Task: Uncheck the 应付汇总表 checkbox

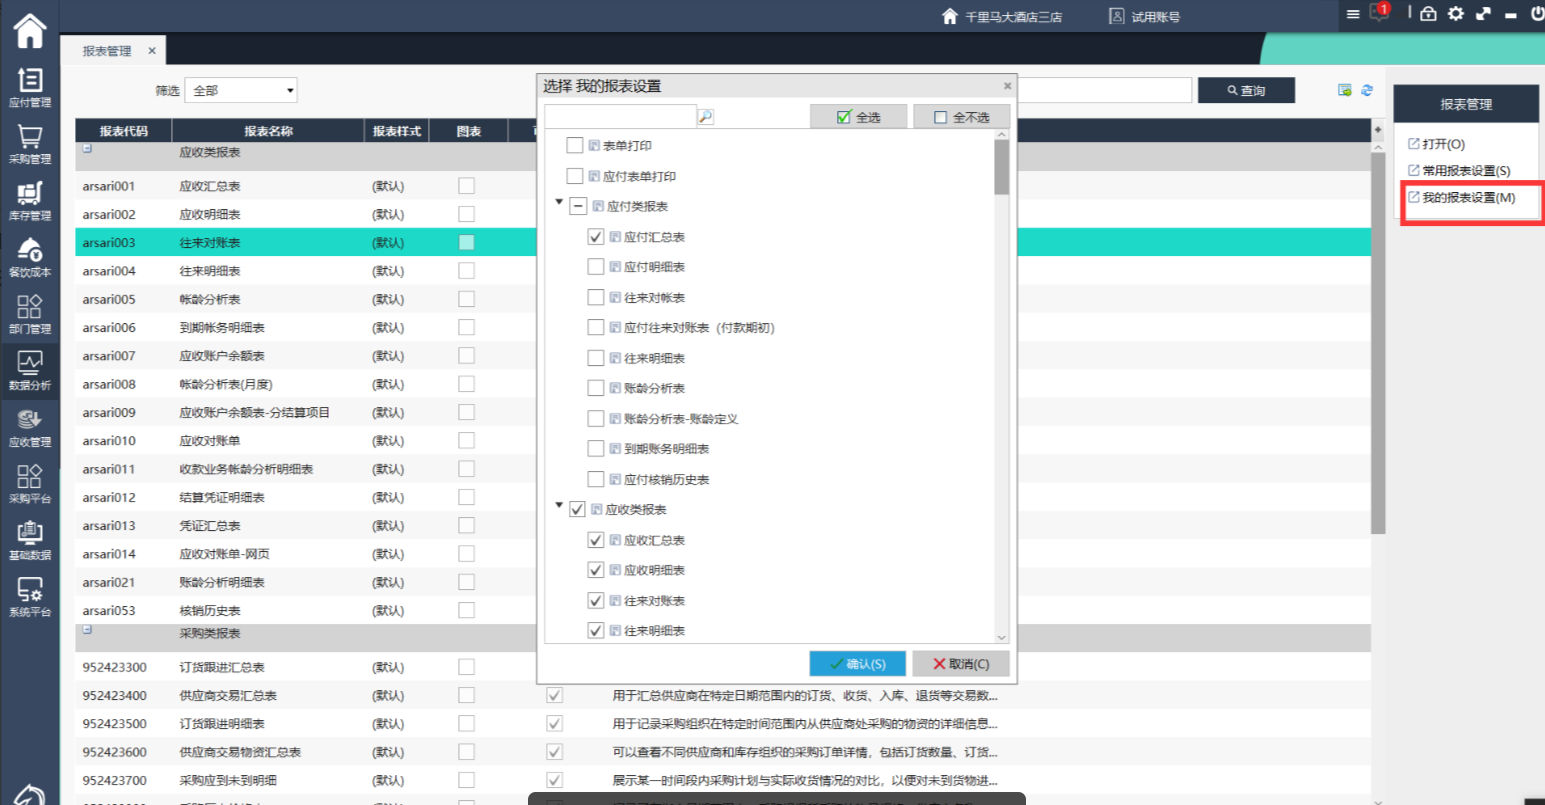Action: click(596, 237)
